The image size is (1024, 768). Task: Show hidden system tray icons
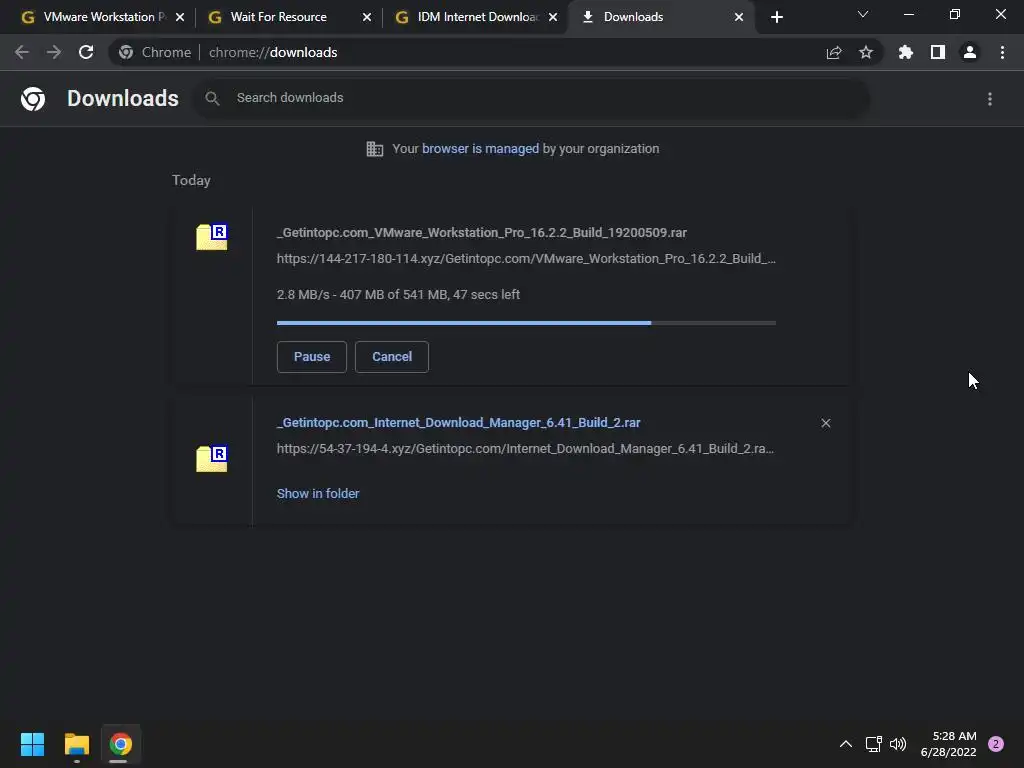click(x=846, y=744)
